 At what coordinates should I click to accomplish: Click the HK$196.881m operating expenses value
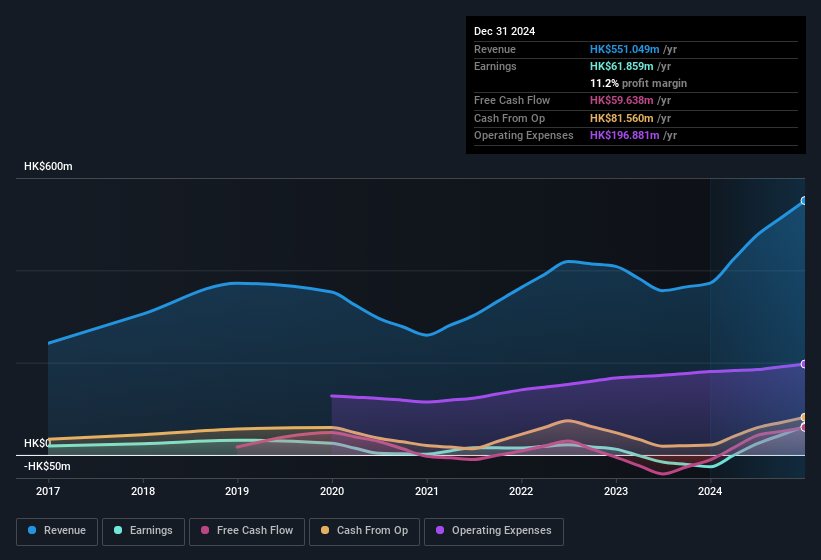624,136
